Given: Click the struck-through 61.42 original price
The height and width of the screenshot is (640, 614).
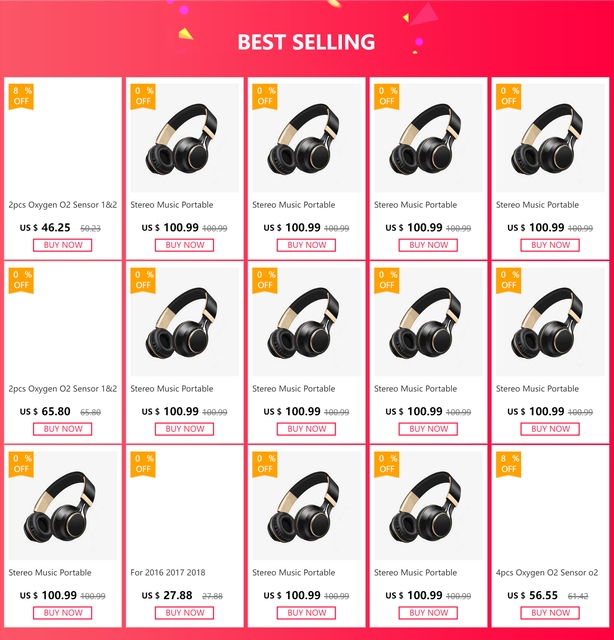Looking at the screenshot, I should click(578, 596).
